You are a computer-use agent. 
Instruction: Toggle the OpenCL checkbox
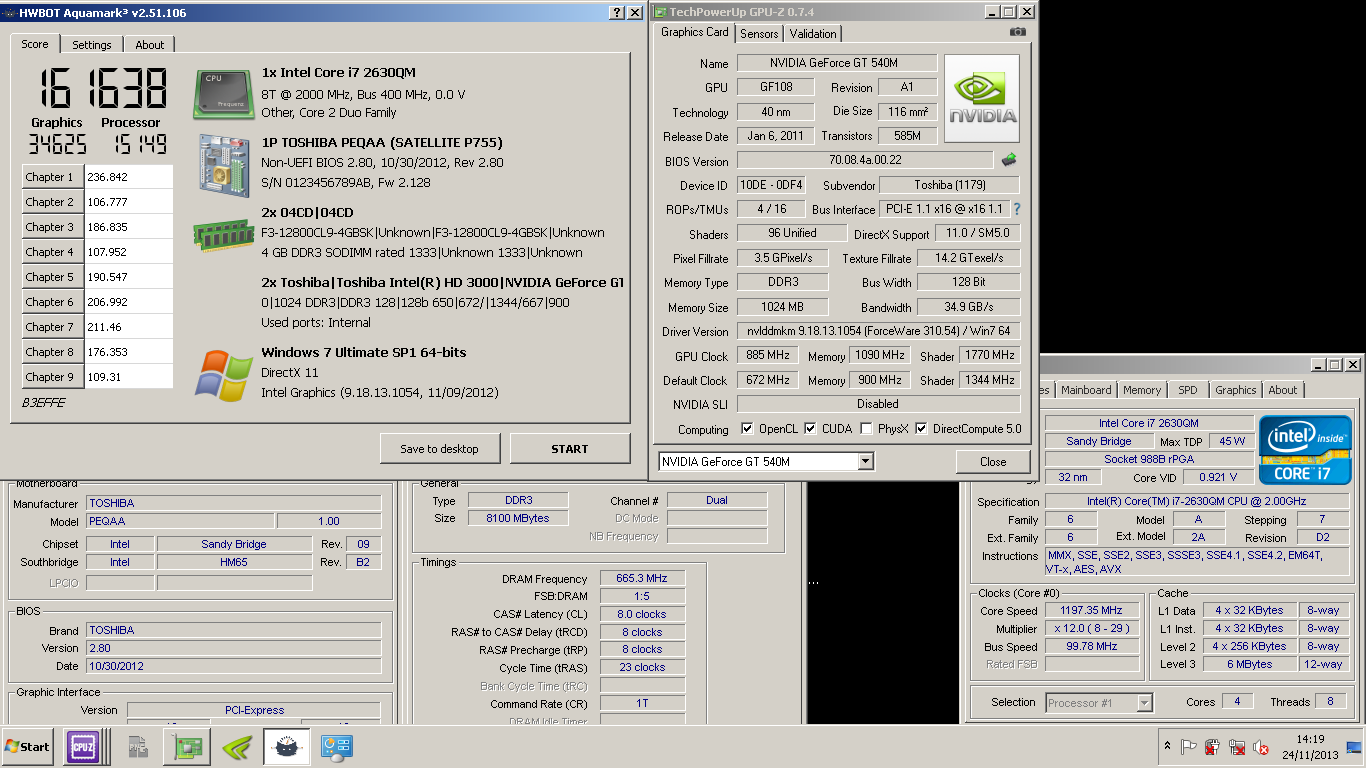[x=747, y=429]
